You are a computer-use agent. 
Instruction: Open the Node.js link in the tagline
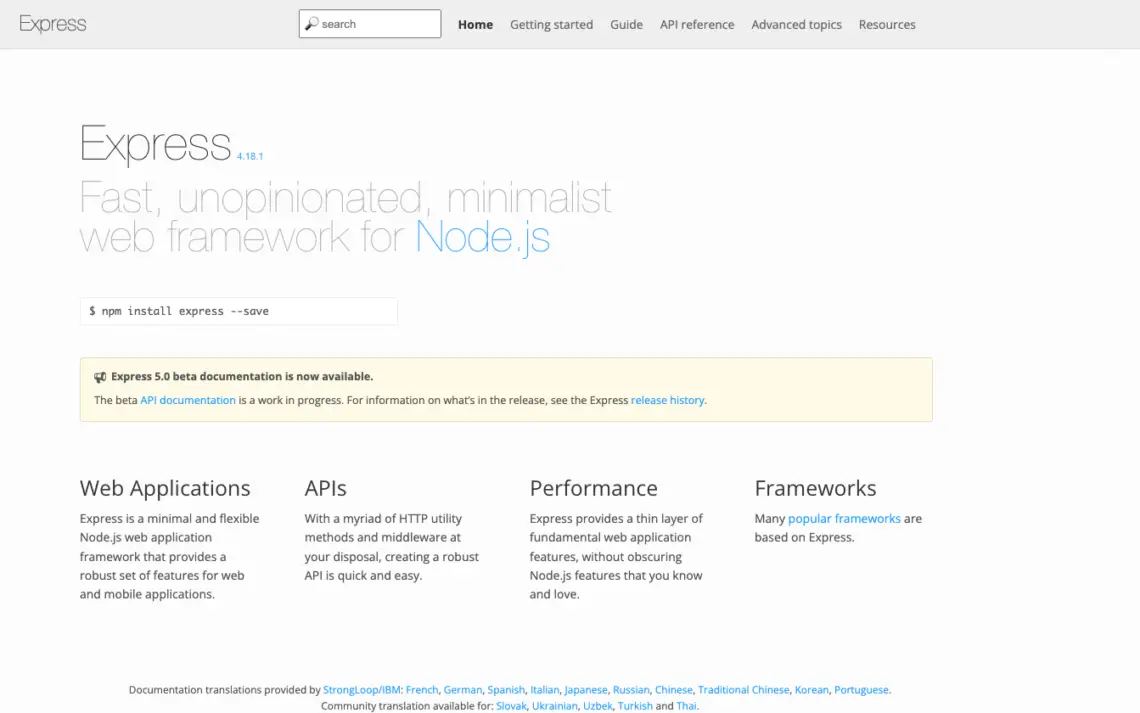coord(483,237)
